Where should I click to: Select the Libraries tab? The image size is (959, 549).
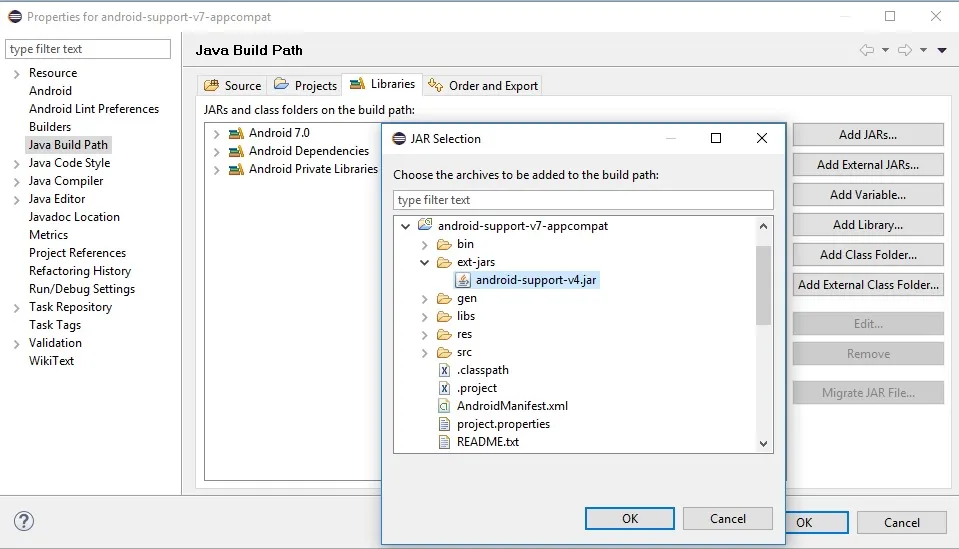[x=382, y=84]
